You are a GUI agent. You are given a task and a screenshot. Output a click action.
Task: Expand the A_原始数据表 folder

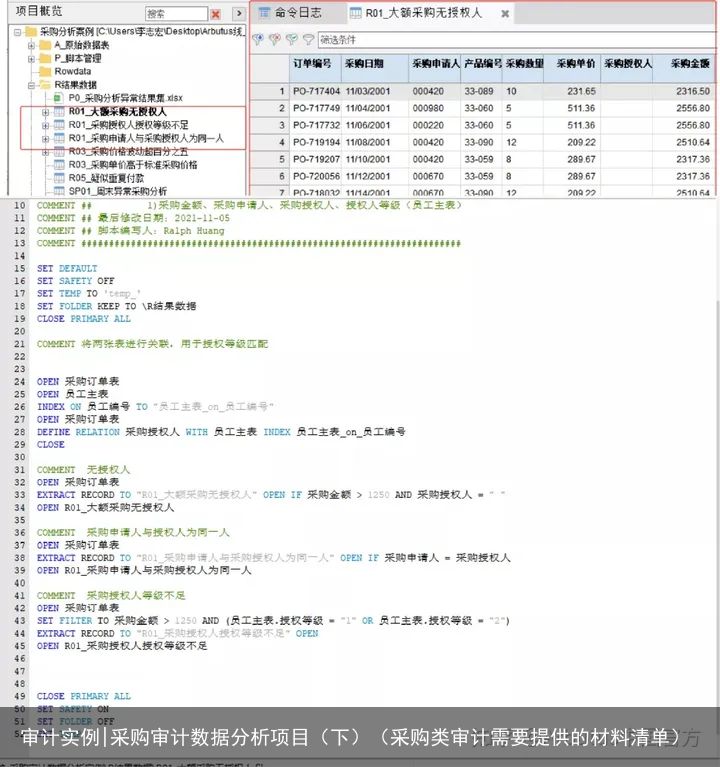(x=31, y=45)
